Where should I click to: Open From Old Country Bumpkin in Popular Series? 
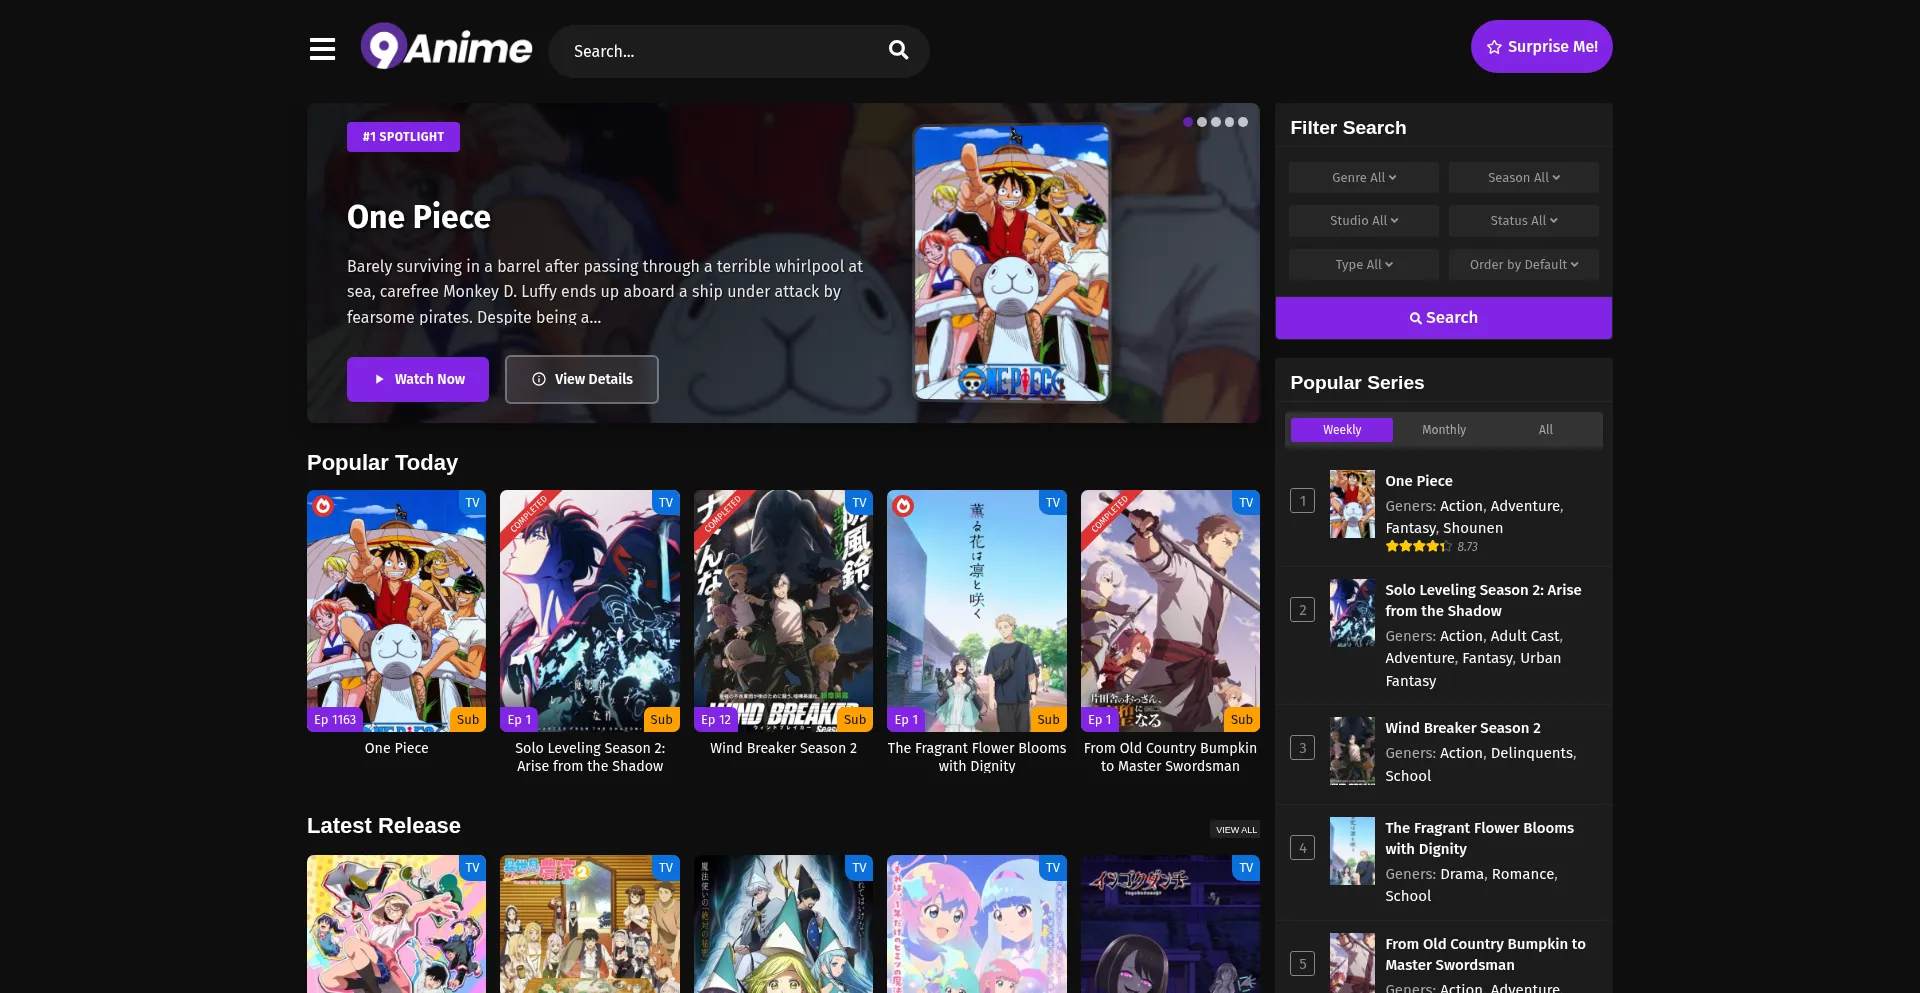[1485, 954]
